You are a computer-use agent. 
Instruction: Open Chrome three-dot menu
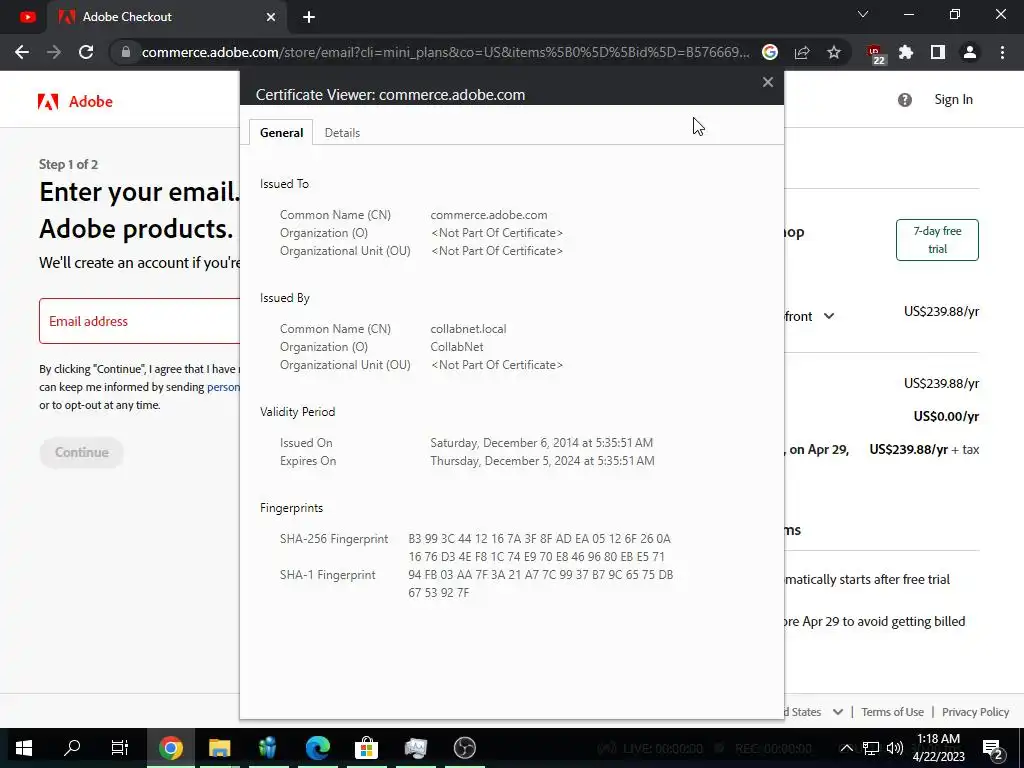1002,52
